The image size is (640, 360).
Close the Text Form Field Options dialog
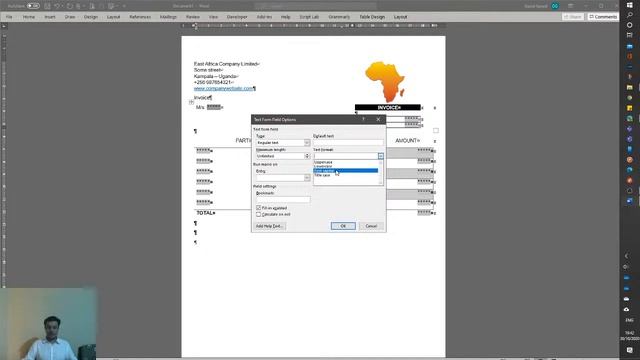click(x=378, y=119)
